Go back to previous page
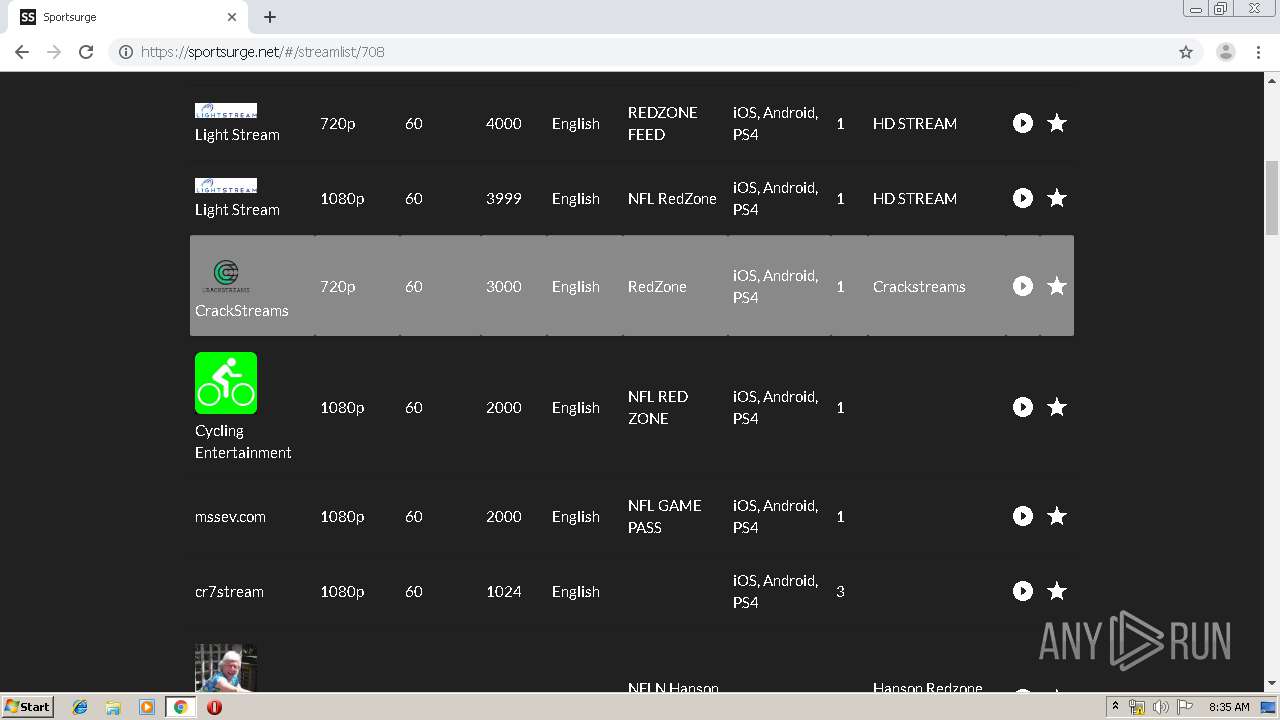The width and height of the screenshot is (1280, 720). tap(22, 52)
